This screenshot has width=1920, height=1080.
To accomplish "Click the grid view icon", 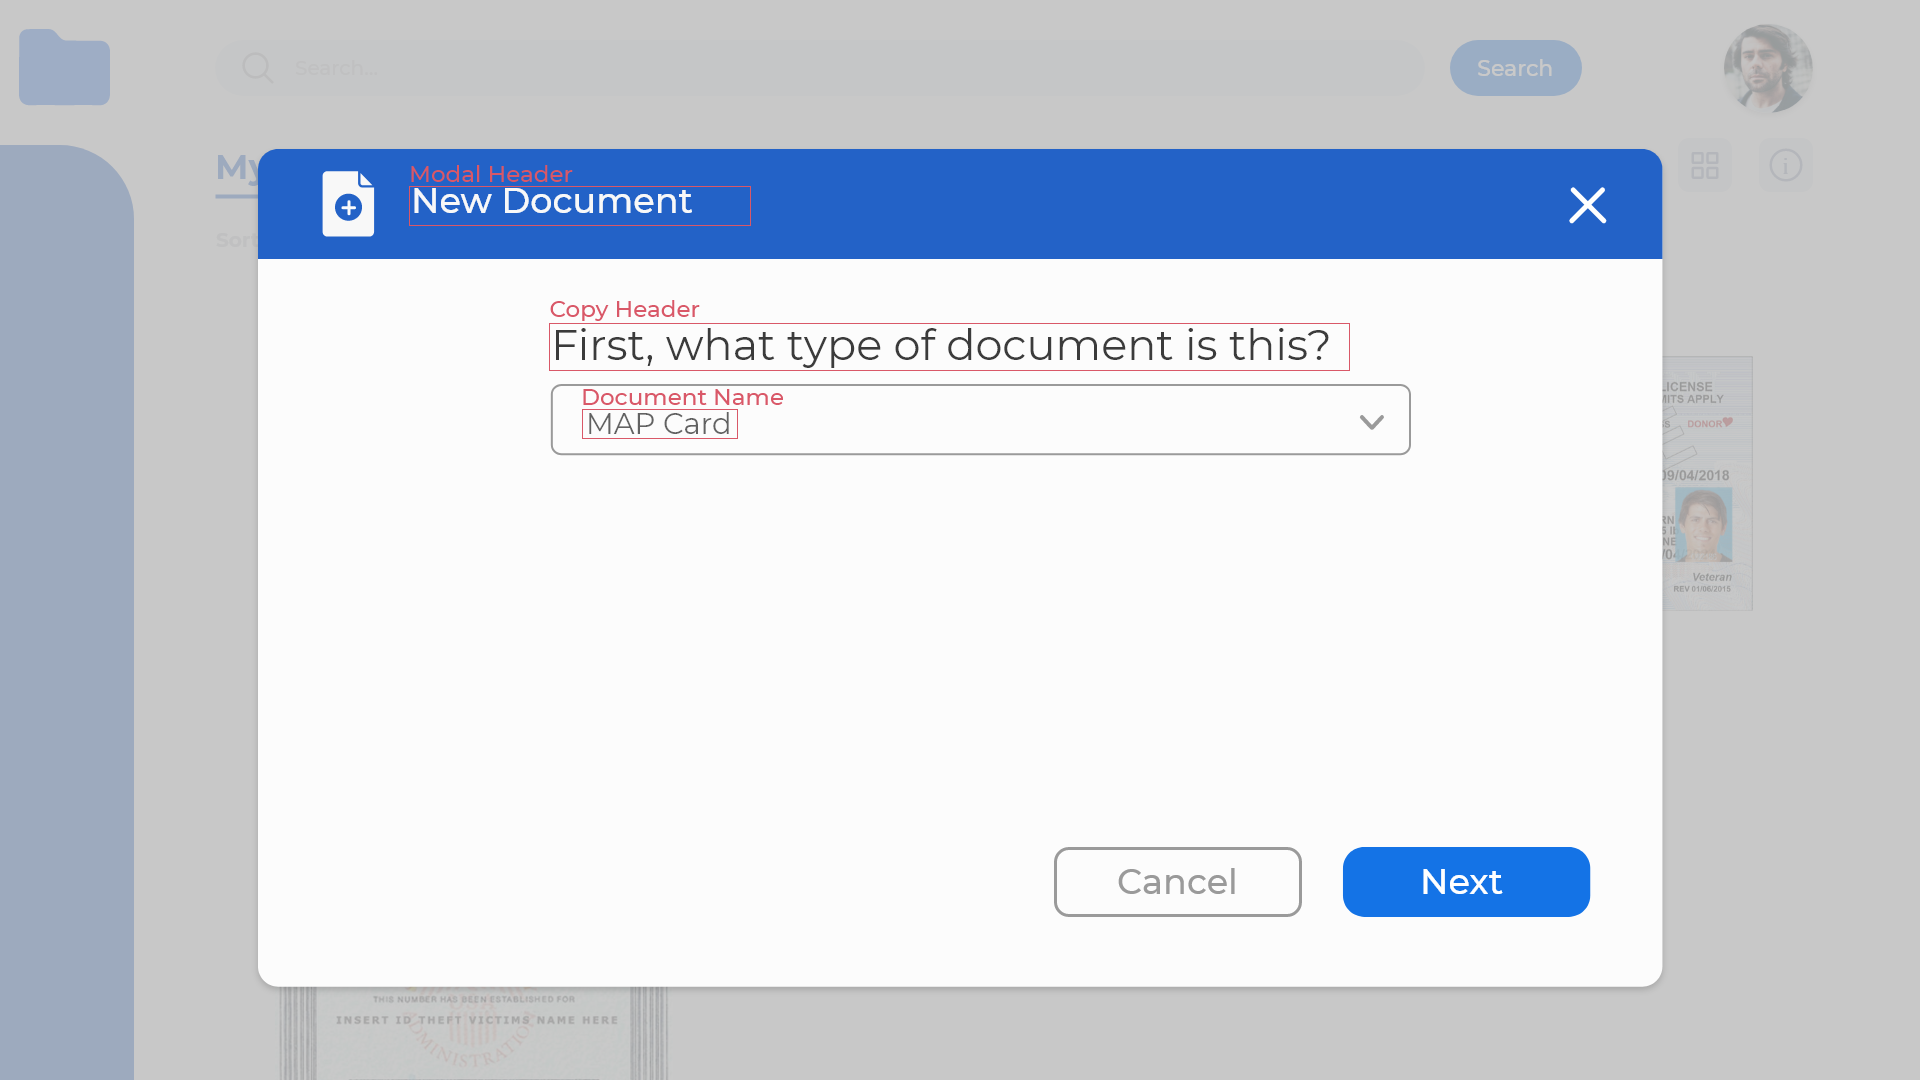I will click(x=1704, y=166).
